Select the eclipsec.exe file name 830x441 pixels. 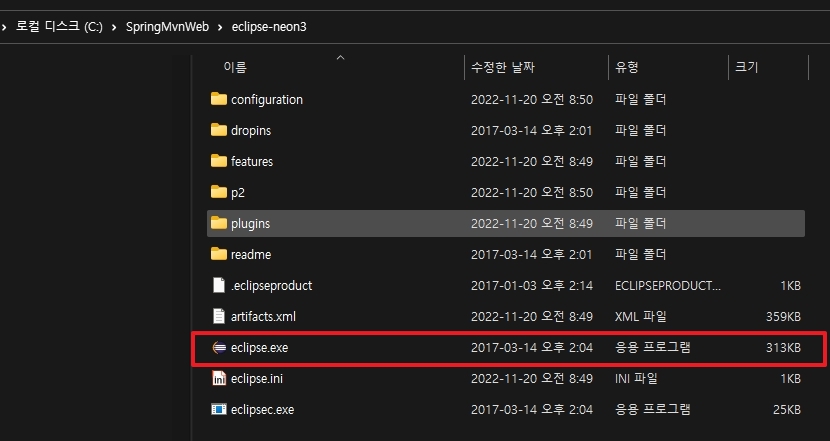[x=263, y=410]
